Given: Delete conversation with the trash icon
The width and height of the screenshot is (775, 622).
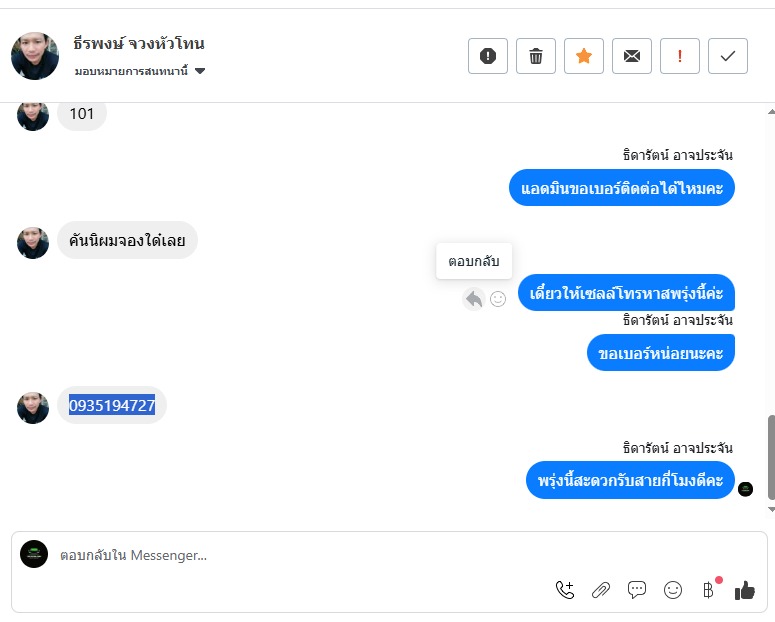Looking at the screenshot, I should point(536,56).
